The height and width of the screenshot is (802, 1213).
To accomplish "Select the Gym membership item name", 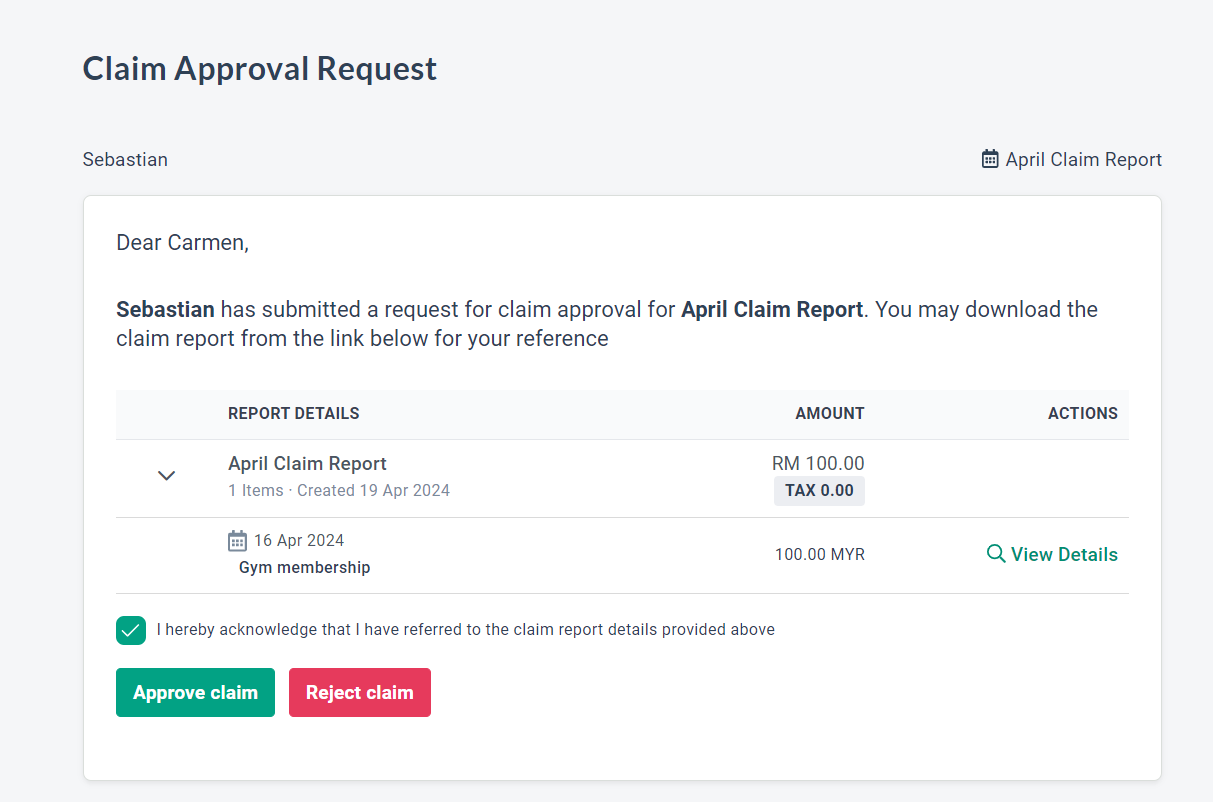I will pos(304,568).
